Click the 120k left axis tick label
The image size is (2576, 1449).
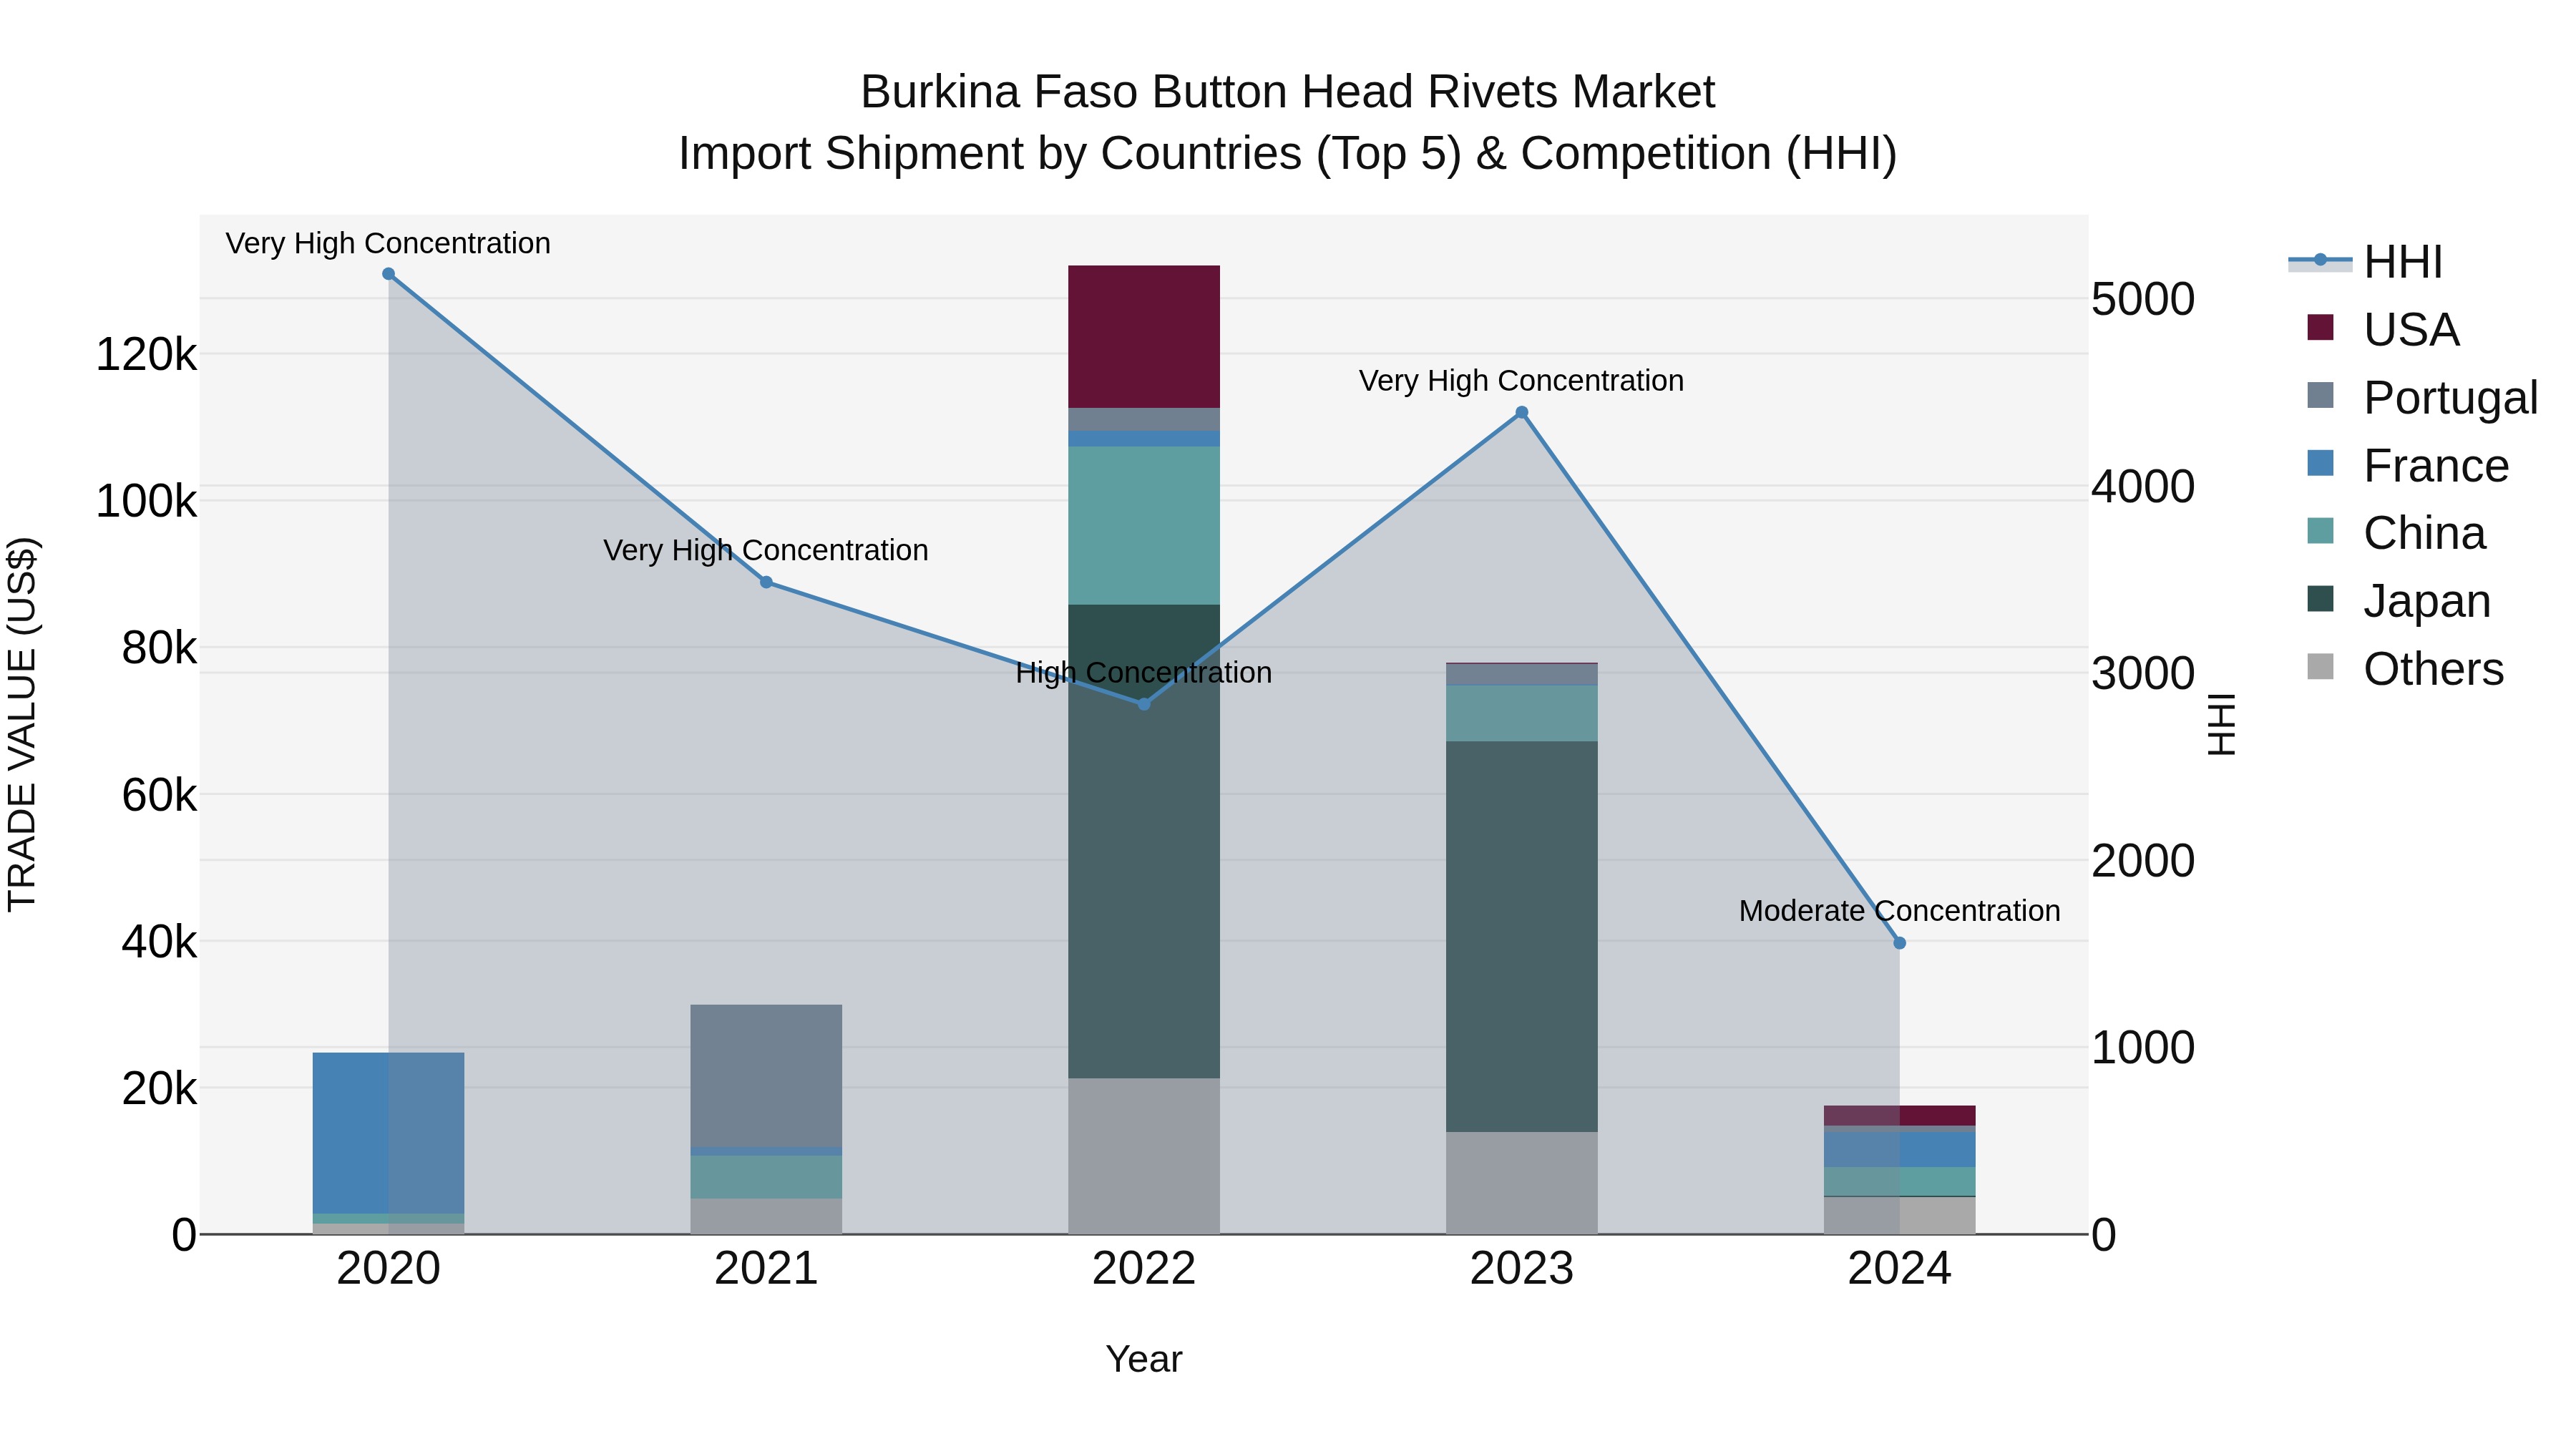[x=146, y=355]
